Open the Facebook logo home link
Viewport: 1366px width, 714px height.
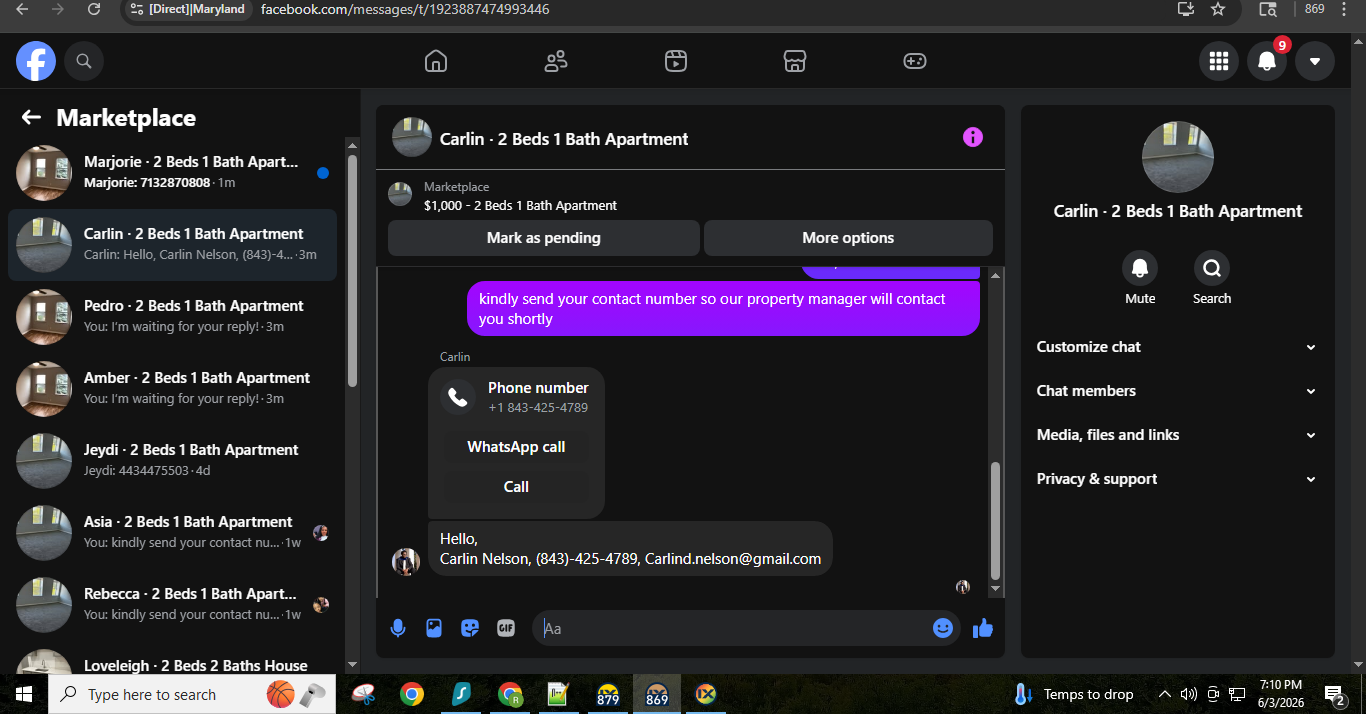tap(35, 61)
